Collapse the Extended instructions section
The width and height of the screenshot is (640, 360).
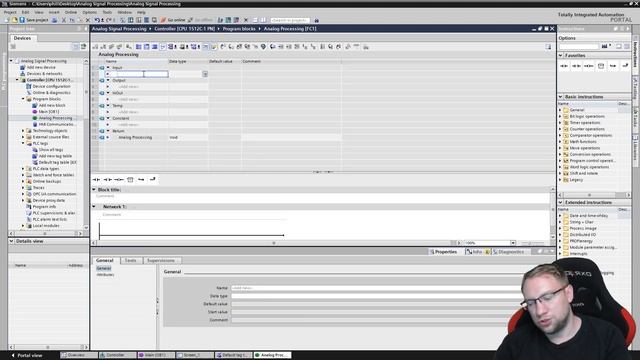561,202
